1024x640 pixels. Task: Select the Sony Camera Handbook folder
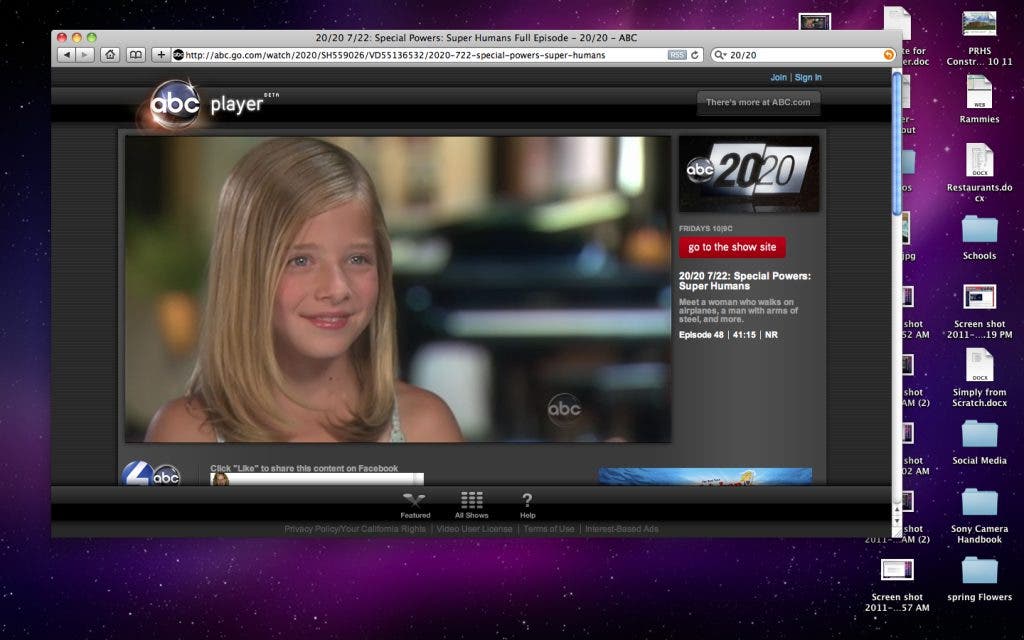979,516
